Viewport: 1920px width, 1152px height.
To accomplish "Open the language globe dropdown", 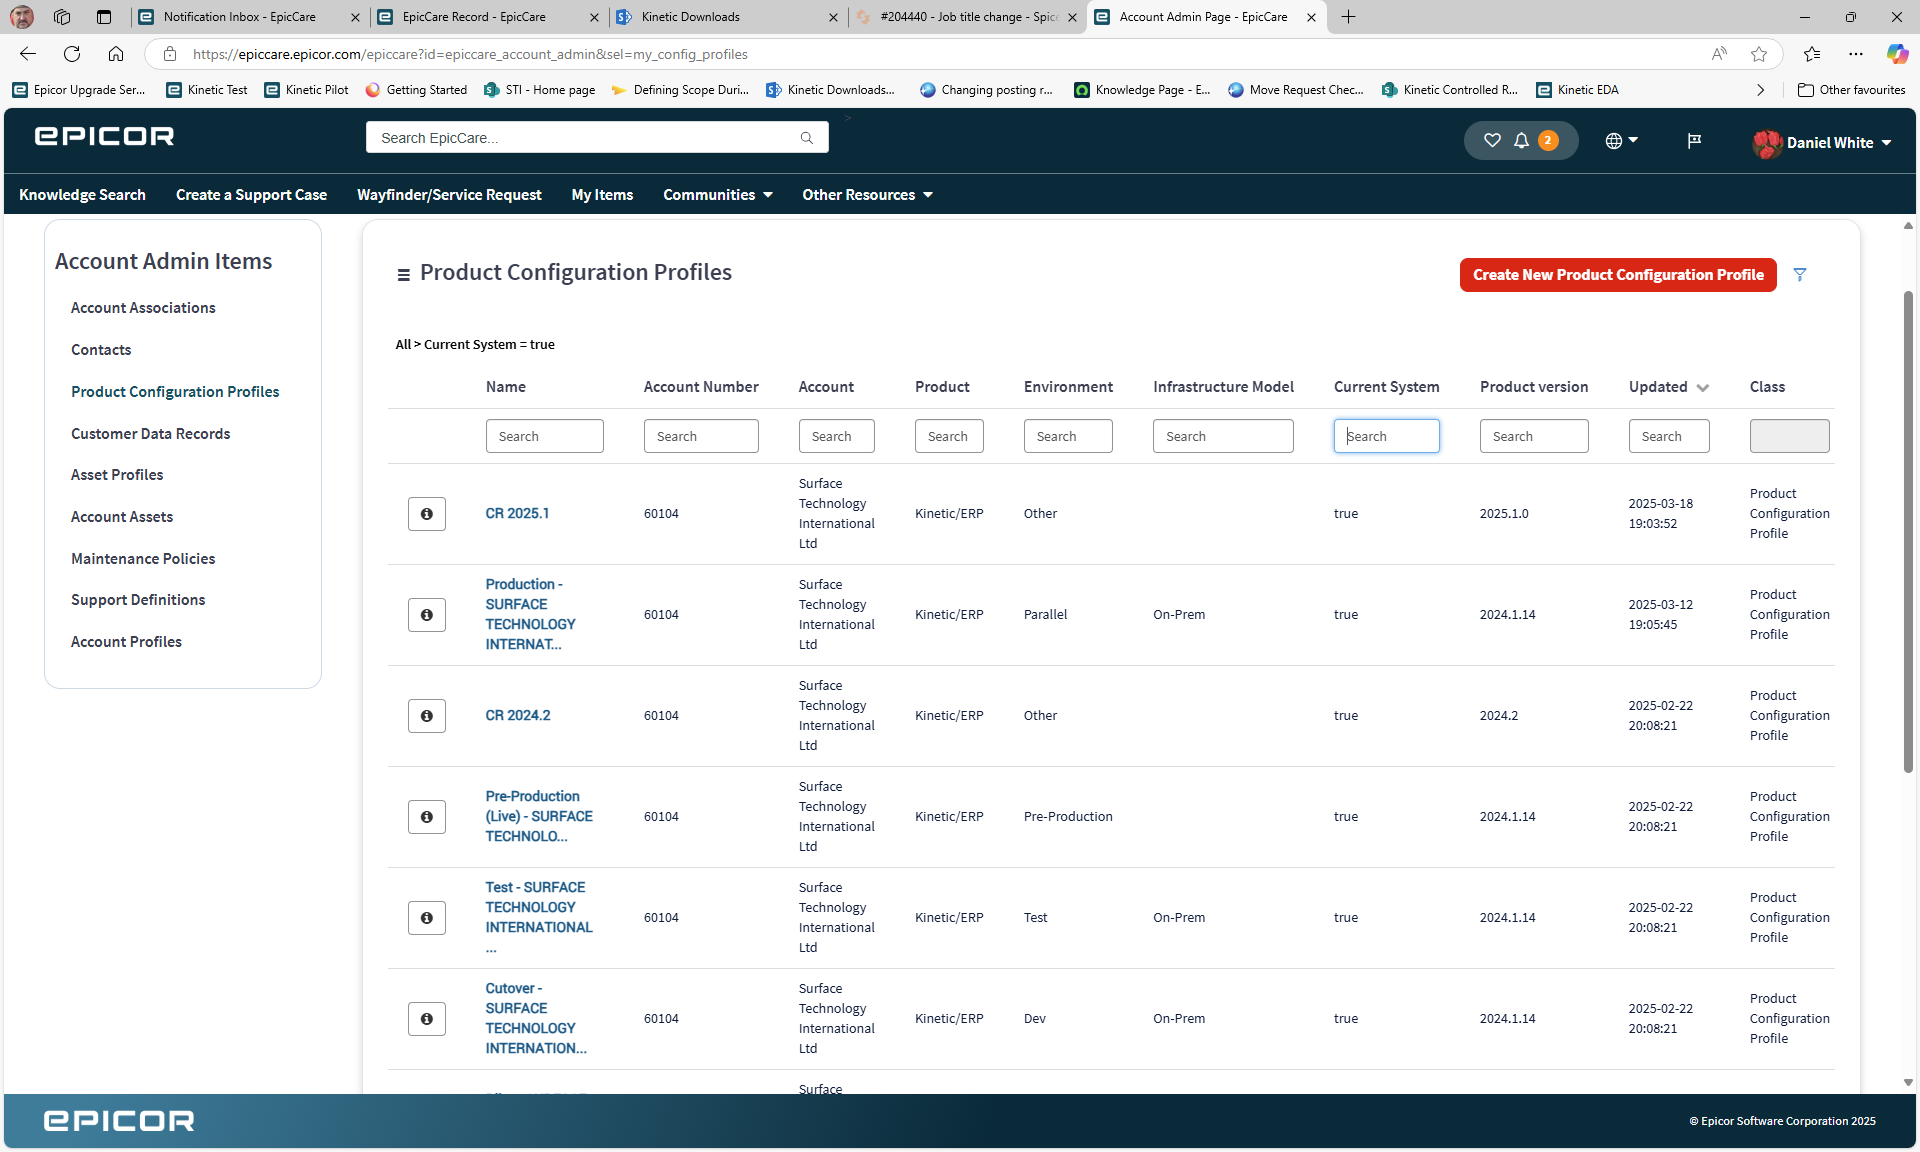I will click(x=1621, y=141).
